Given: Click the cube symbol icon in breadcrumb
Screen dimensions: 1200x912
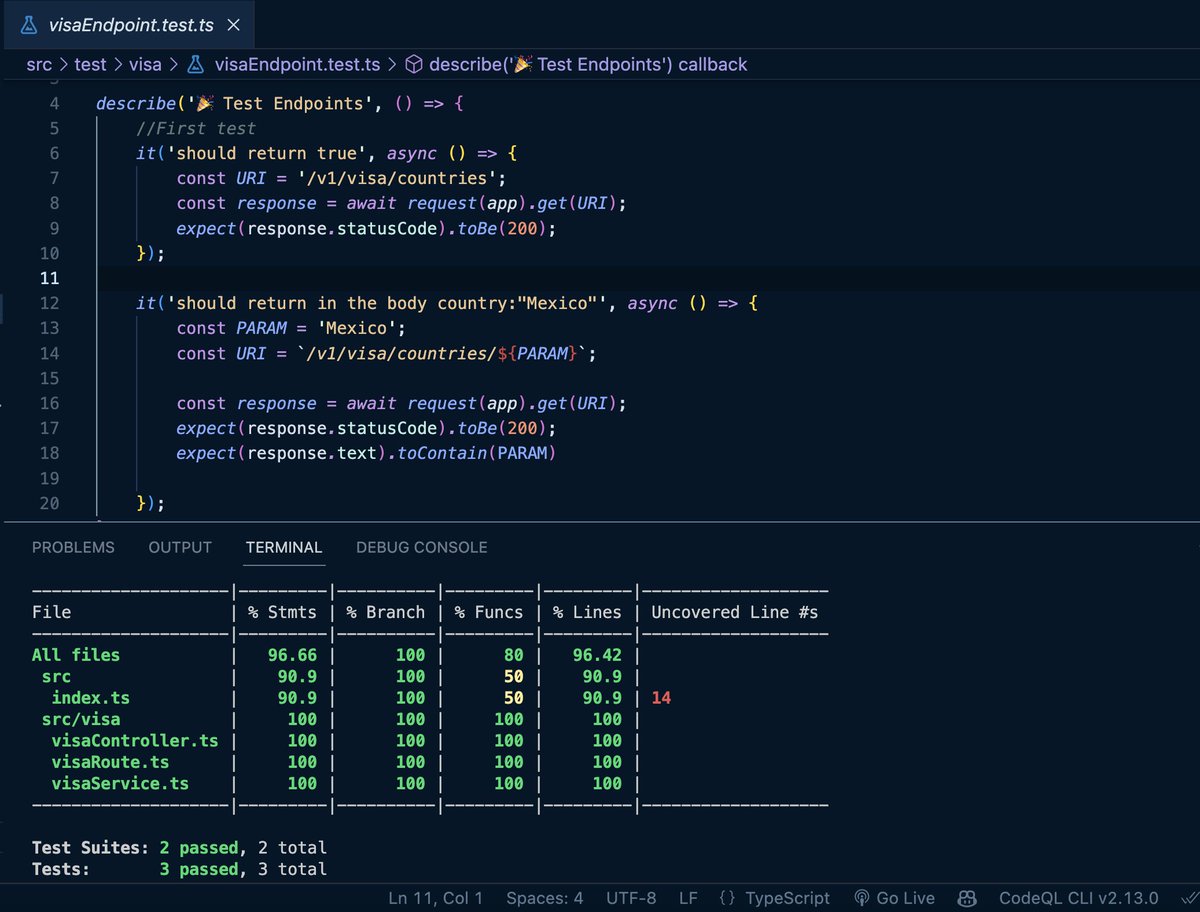Looking at the screenshot, I should pyautogui.click(x=414, y=64).
